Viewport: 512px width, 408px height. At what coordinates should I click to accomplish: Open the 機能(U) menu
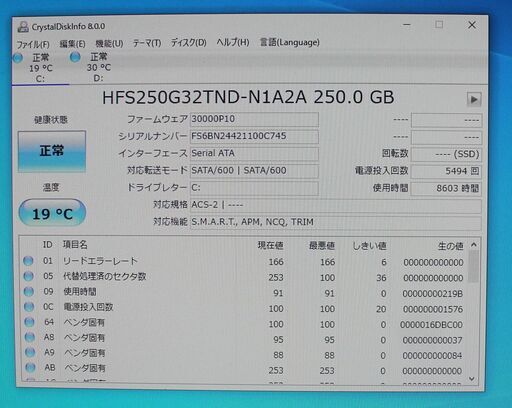pyautogui.click(x=109, y=43)
